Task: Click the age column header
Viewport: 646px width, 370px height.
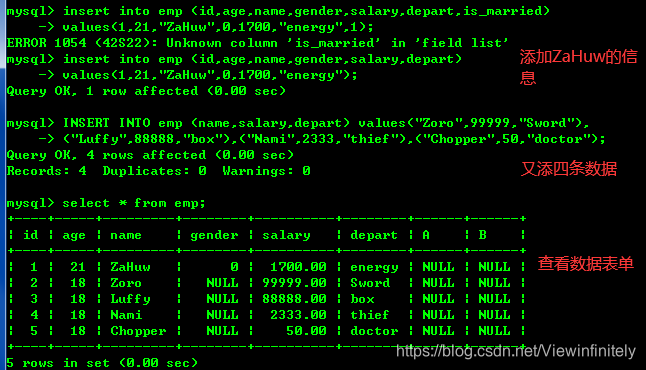Action: (x=74, y=236)
